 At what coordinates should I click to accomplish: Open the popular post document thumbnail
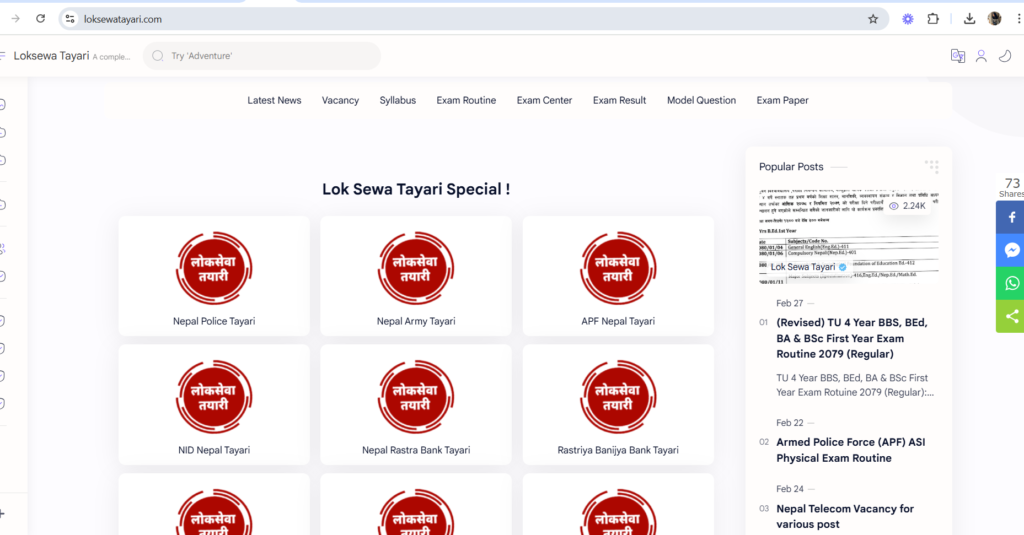[848, 237]
